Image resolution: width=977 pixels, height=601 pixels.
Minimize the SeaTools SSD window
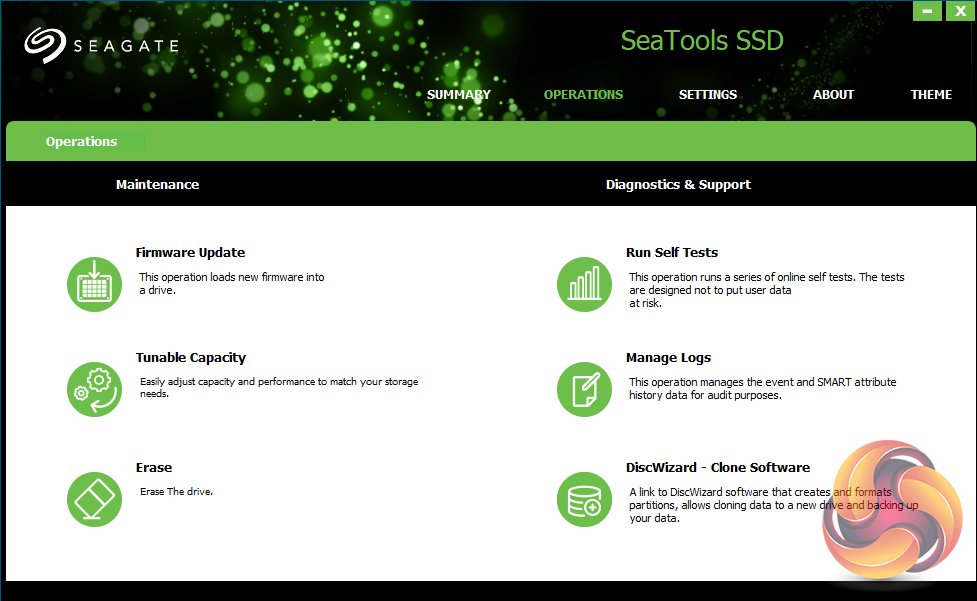coord(927,11)
